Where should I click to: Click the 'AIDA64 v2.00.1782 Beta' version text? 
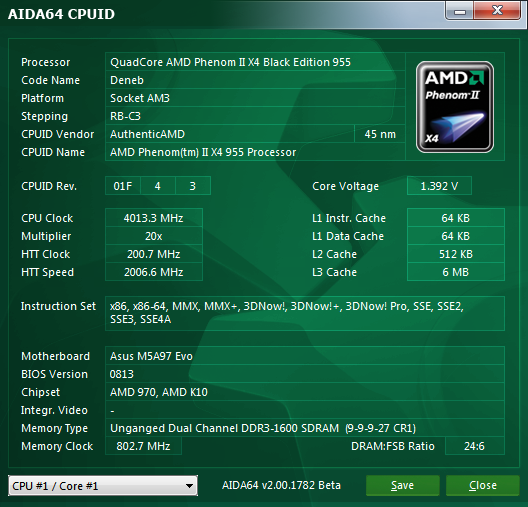click(281, 485)
